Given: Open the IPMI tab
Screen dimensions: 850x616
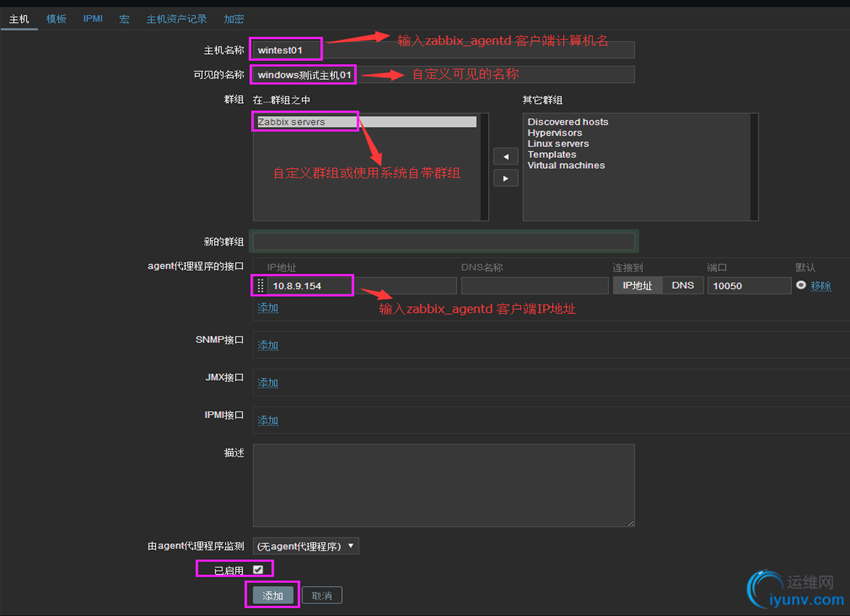Looking at the screenshot, I should click(x=93, y=19).
